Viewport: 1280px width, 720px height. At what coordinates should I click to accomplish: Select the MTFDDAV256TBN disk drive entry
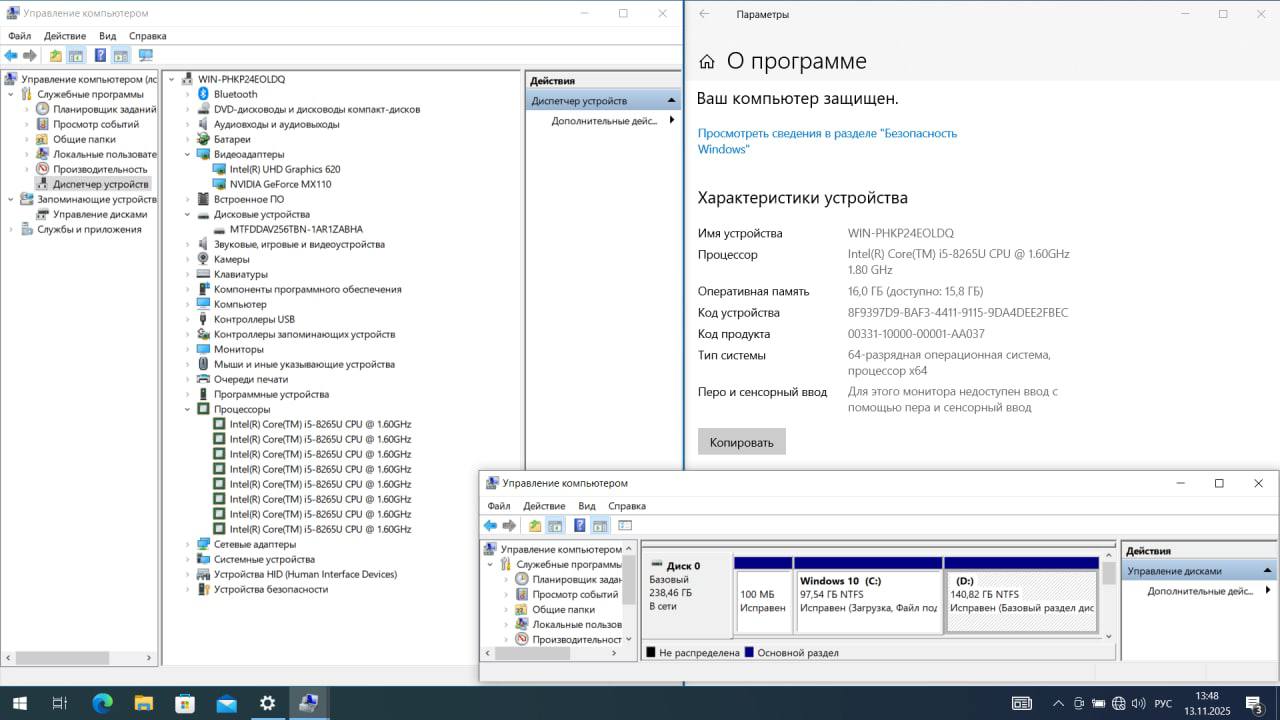click(x=296, y=229)
